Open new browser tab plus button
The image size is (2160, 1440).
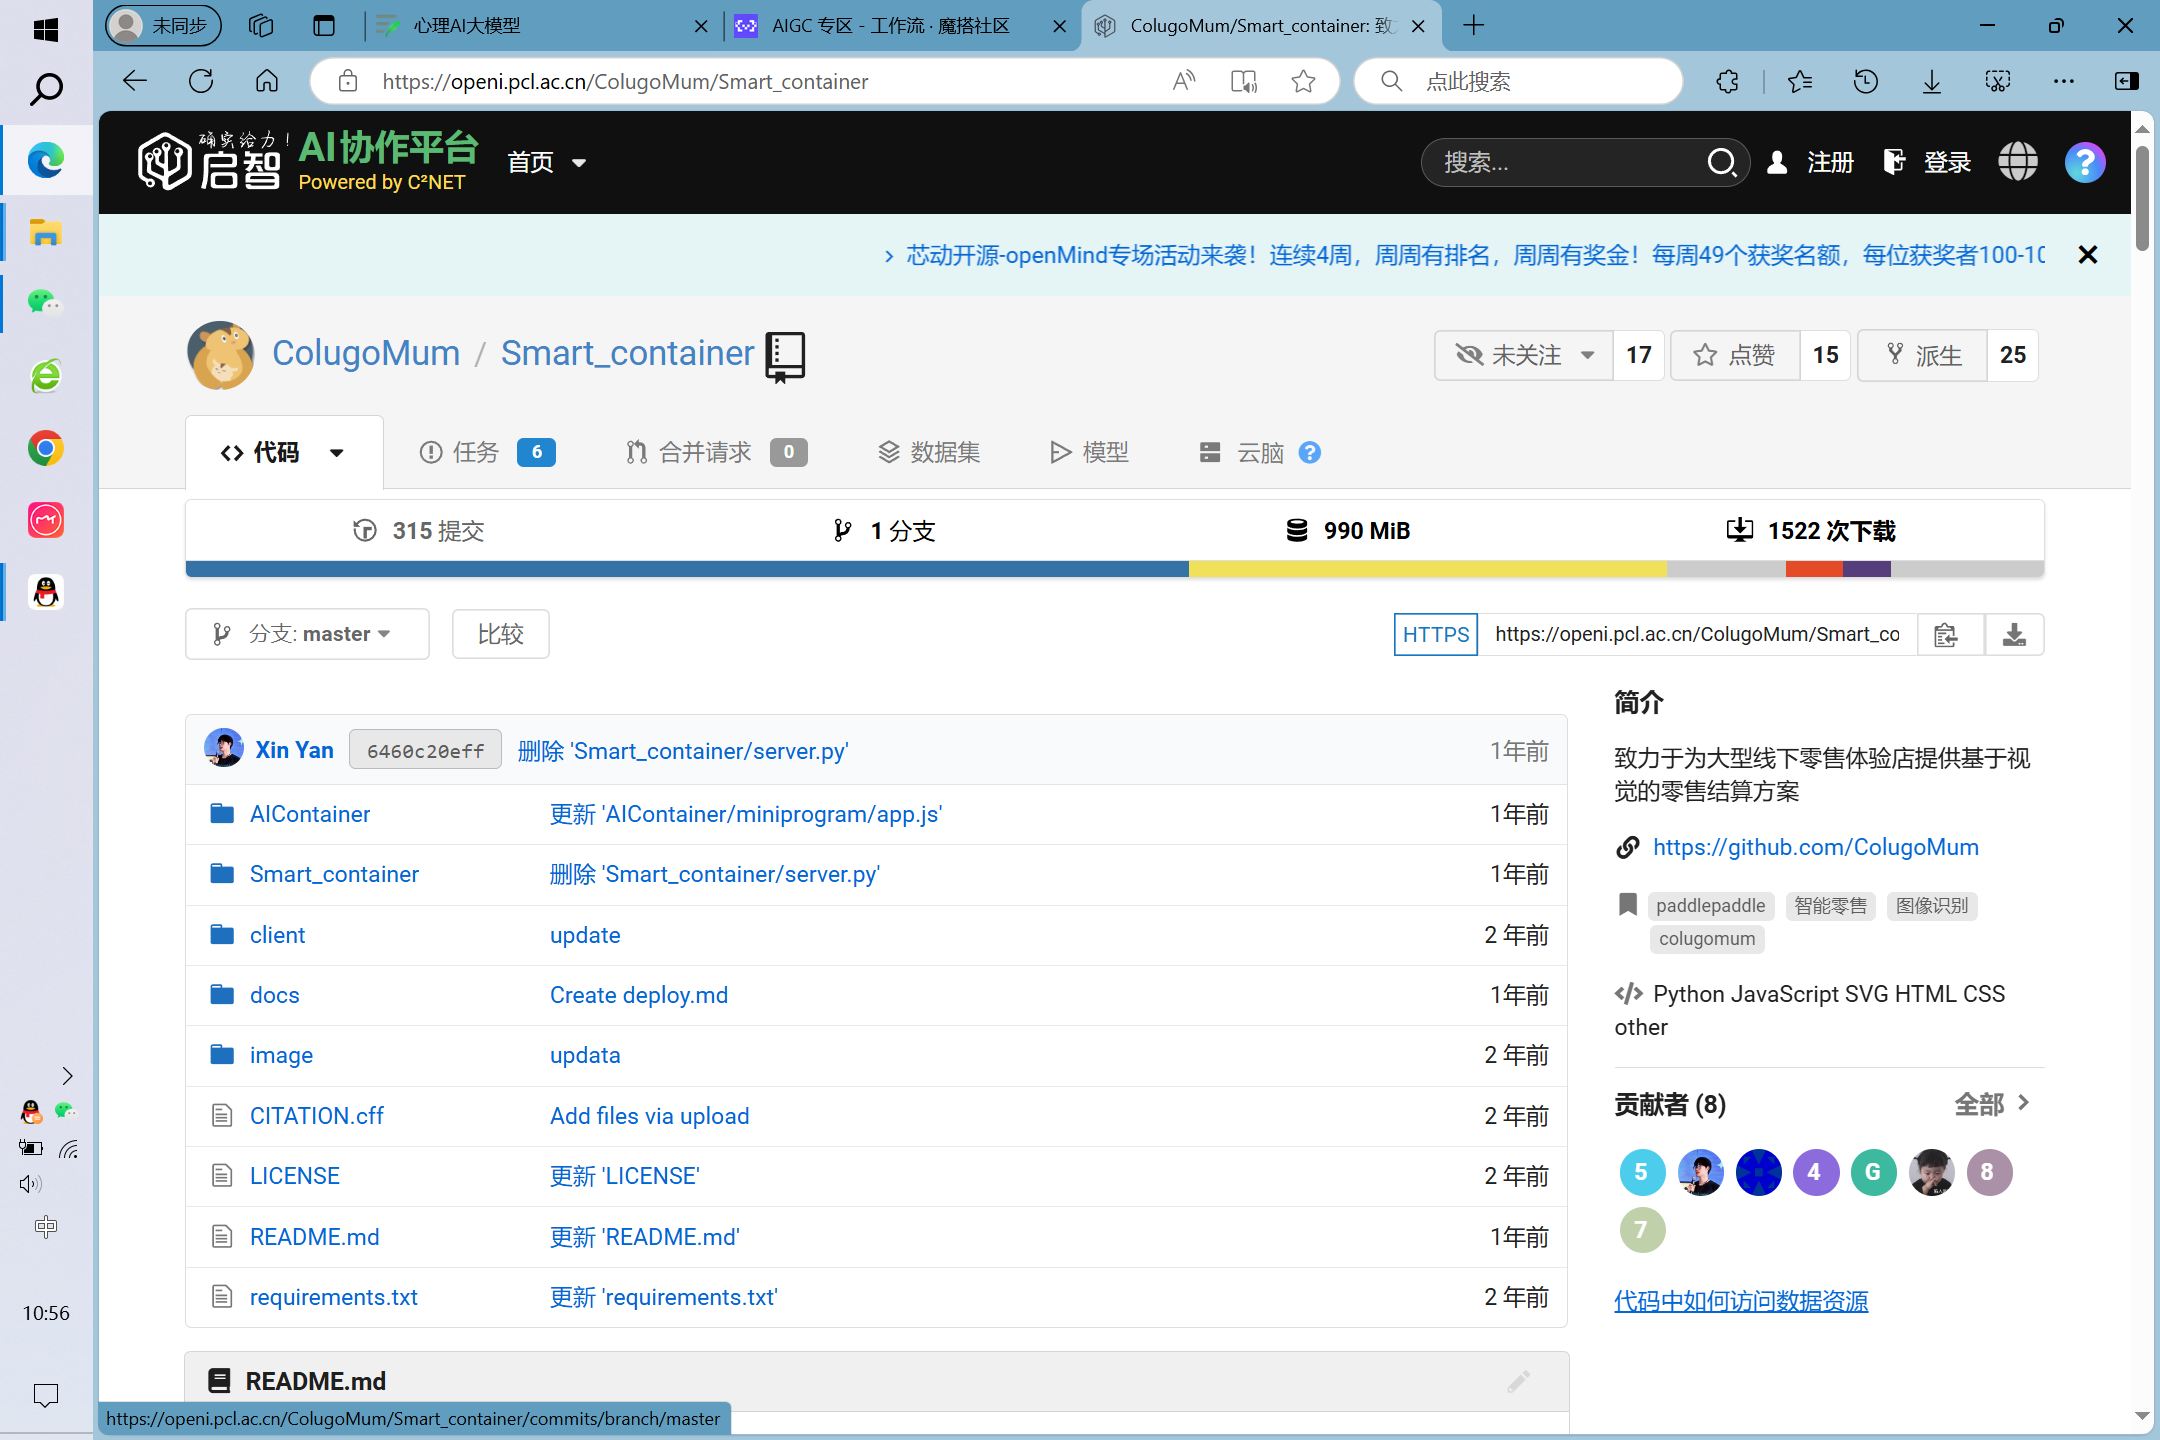click(1473, 25)
